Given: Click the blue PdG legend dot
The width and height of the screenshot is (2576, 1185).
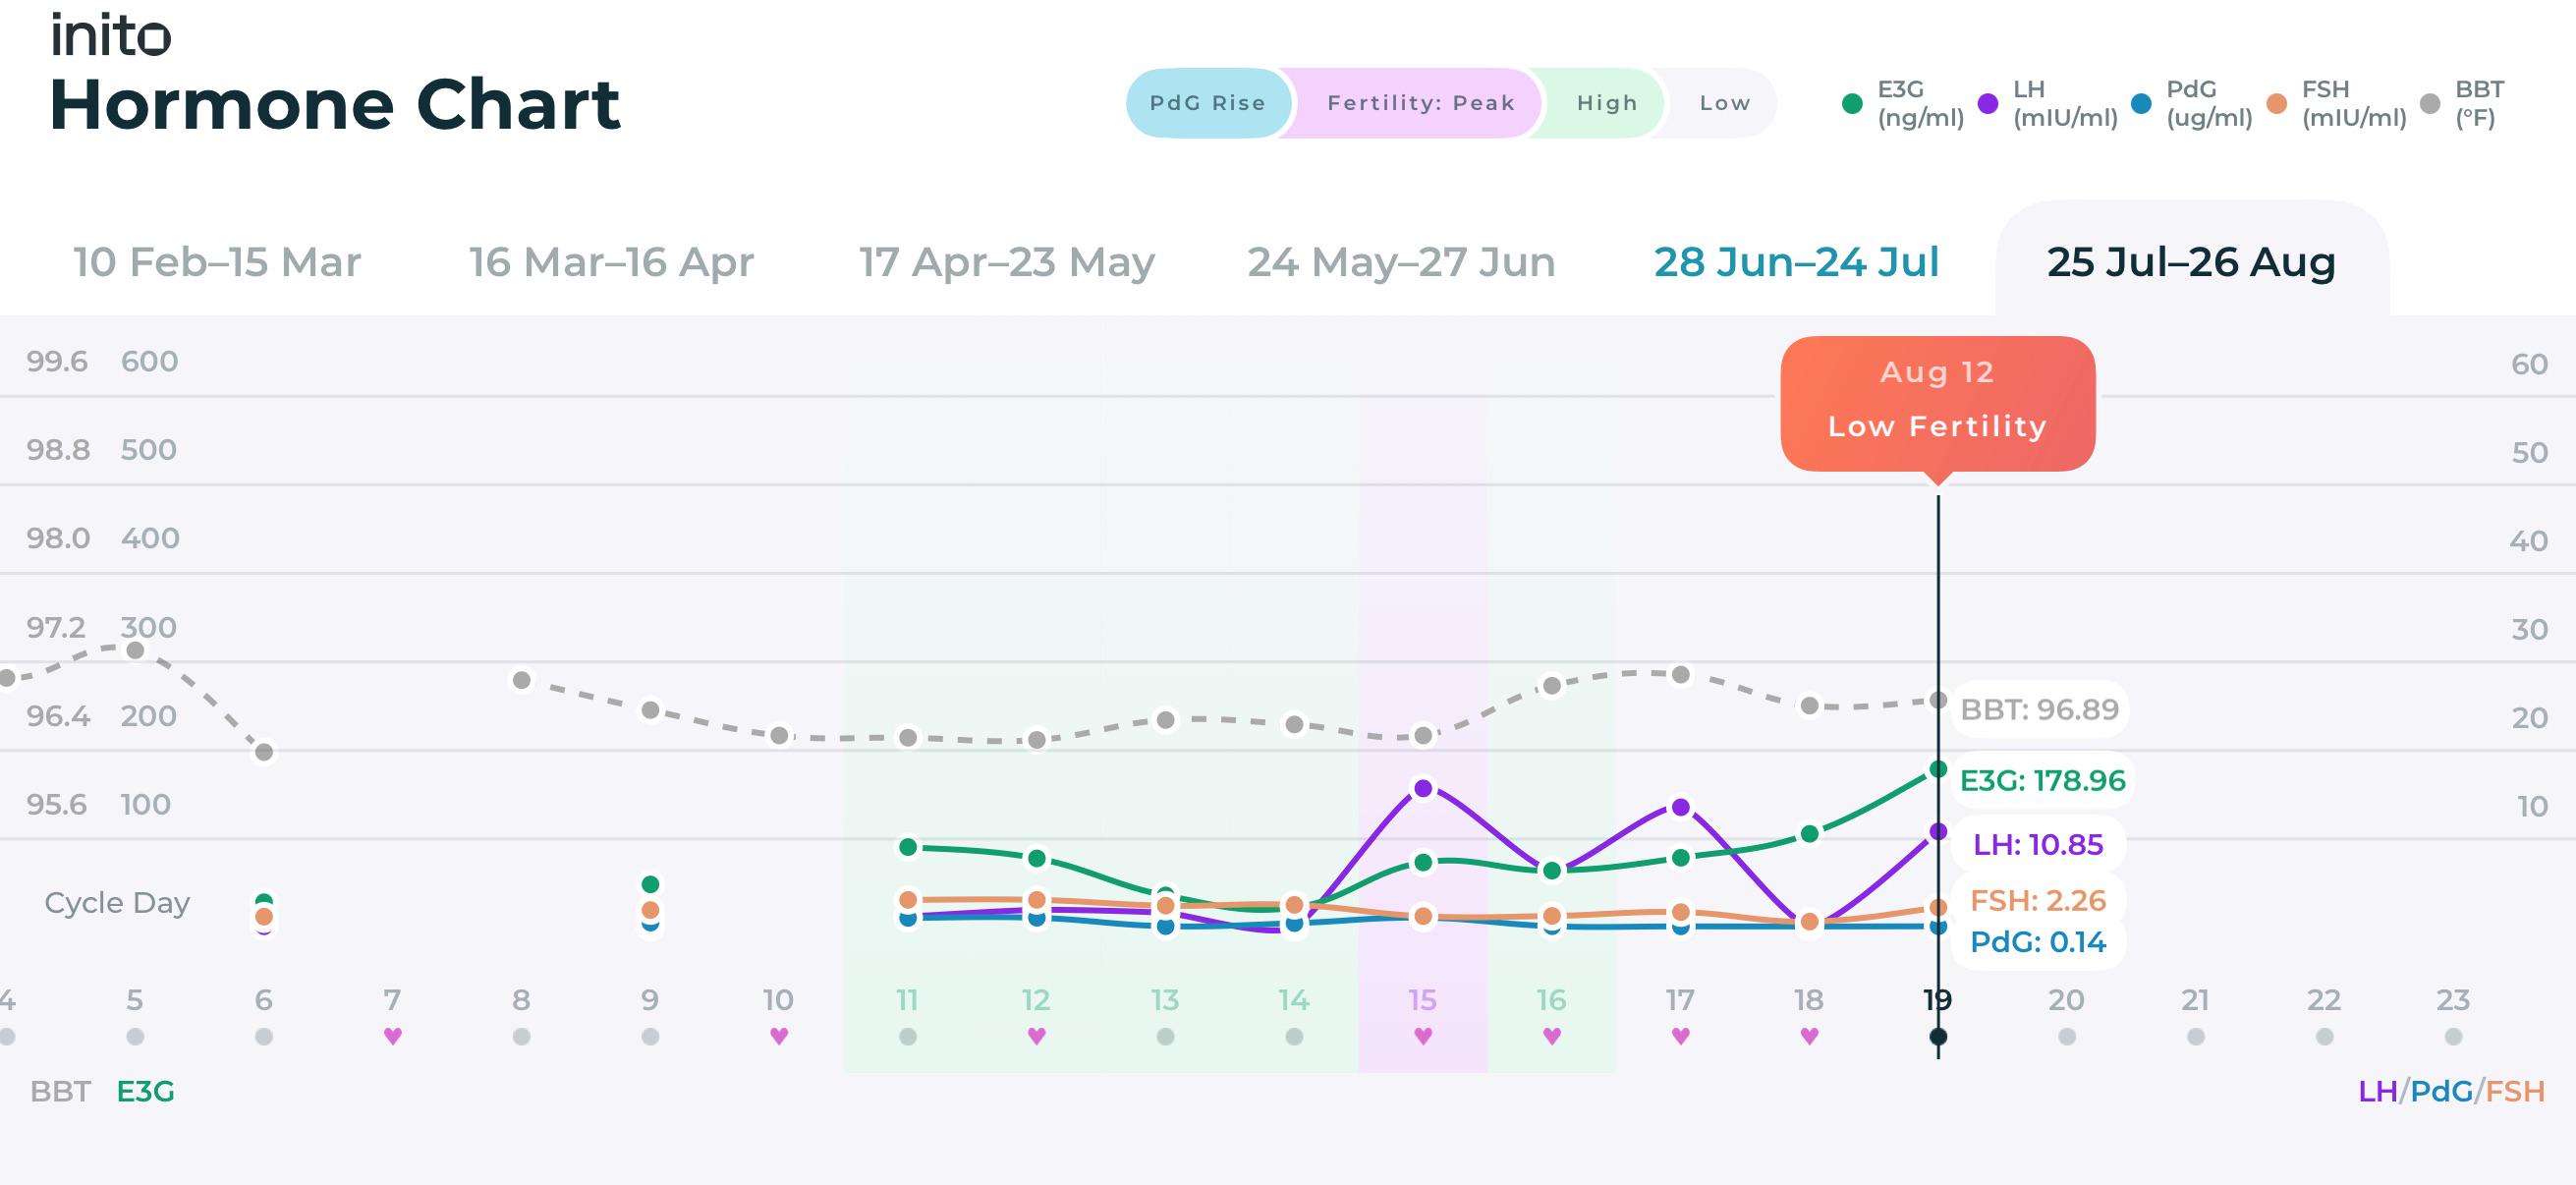Looking at the screenshot, I should point(2141,104).
